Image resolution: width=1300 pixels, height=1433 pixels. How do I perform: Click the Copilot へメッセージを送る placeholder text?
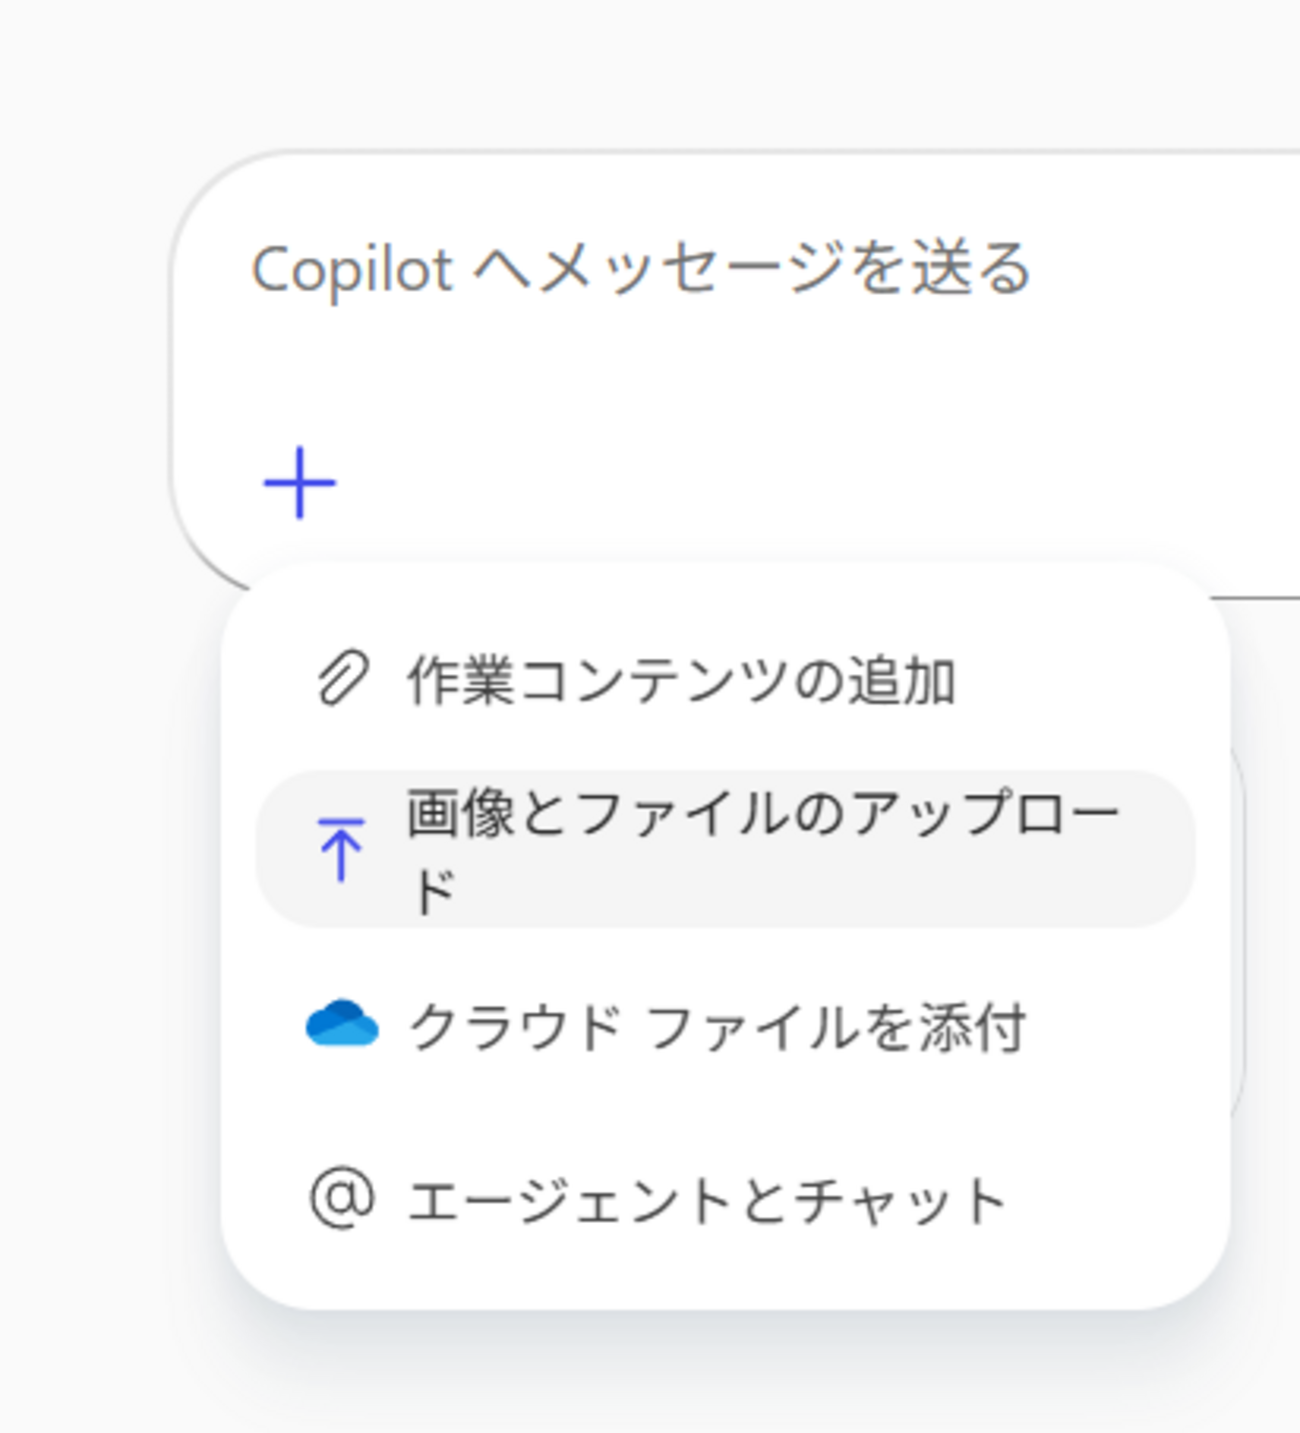(640, 269)
